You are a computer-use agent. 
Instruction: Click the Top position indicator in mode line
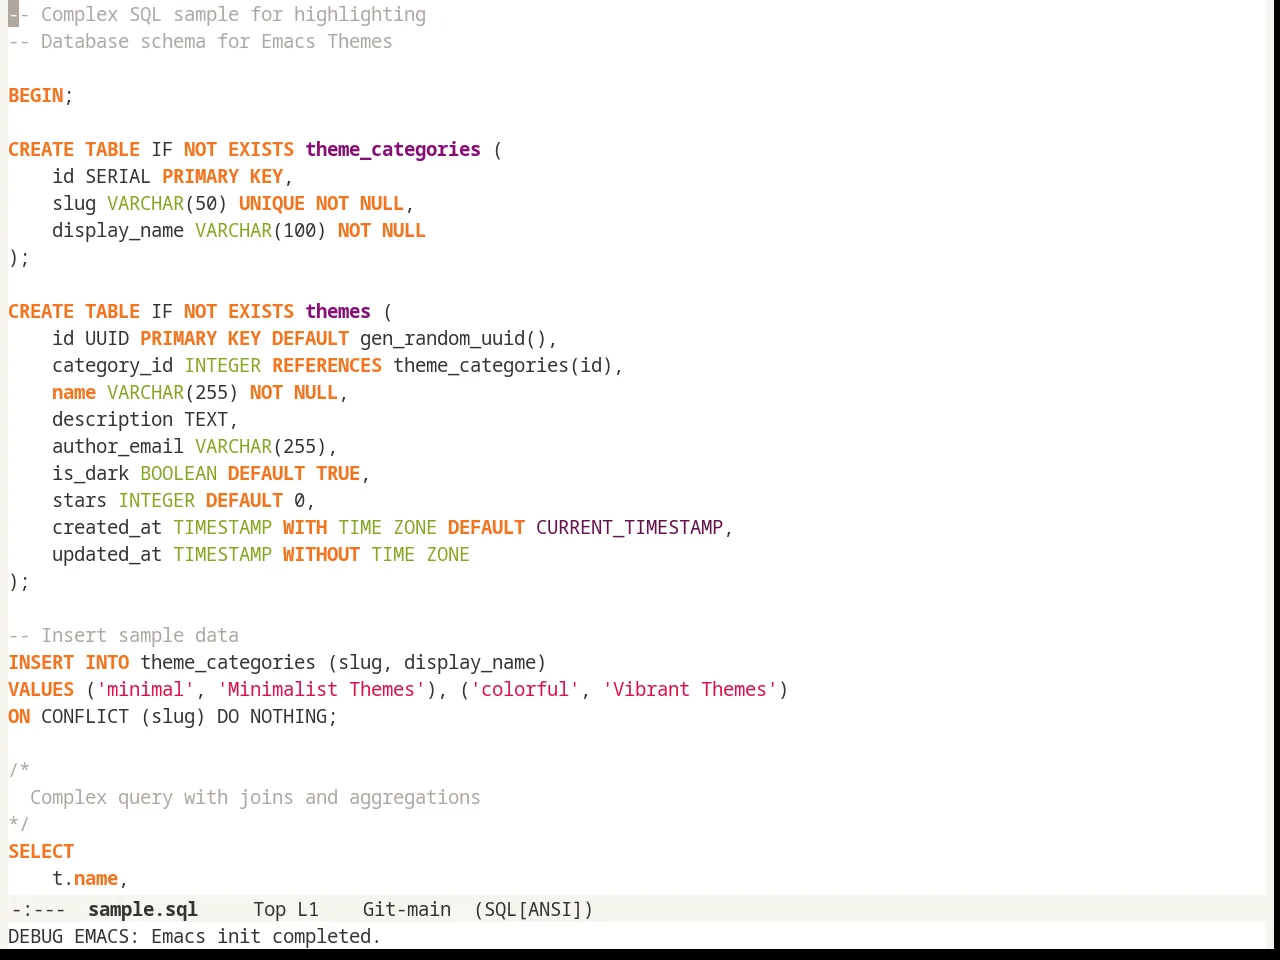point(269,910)
